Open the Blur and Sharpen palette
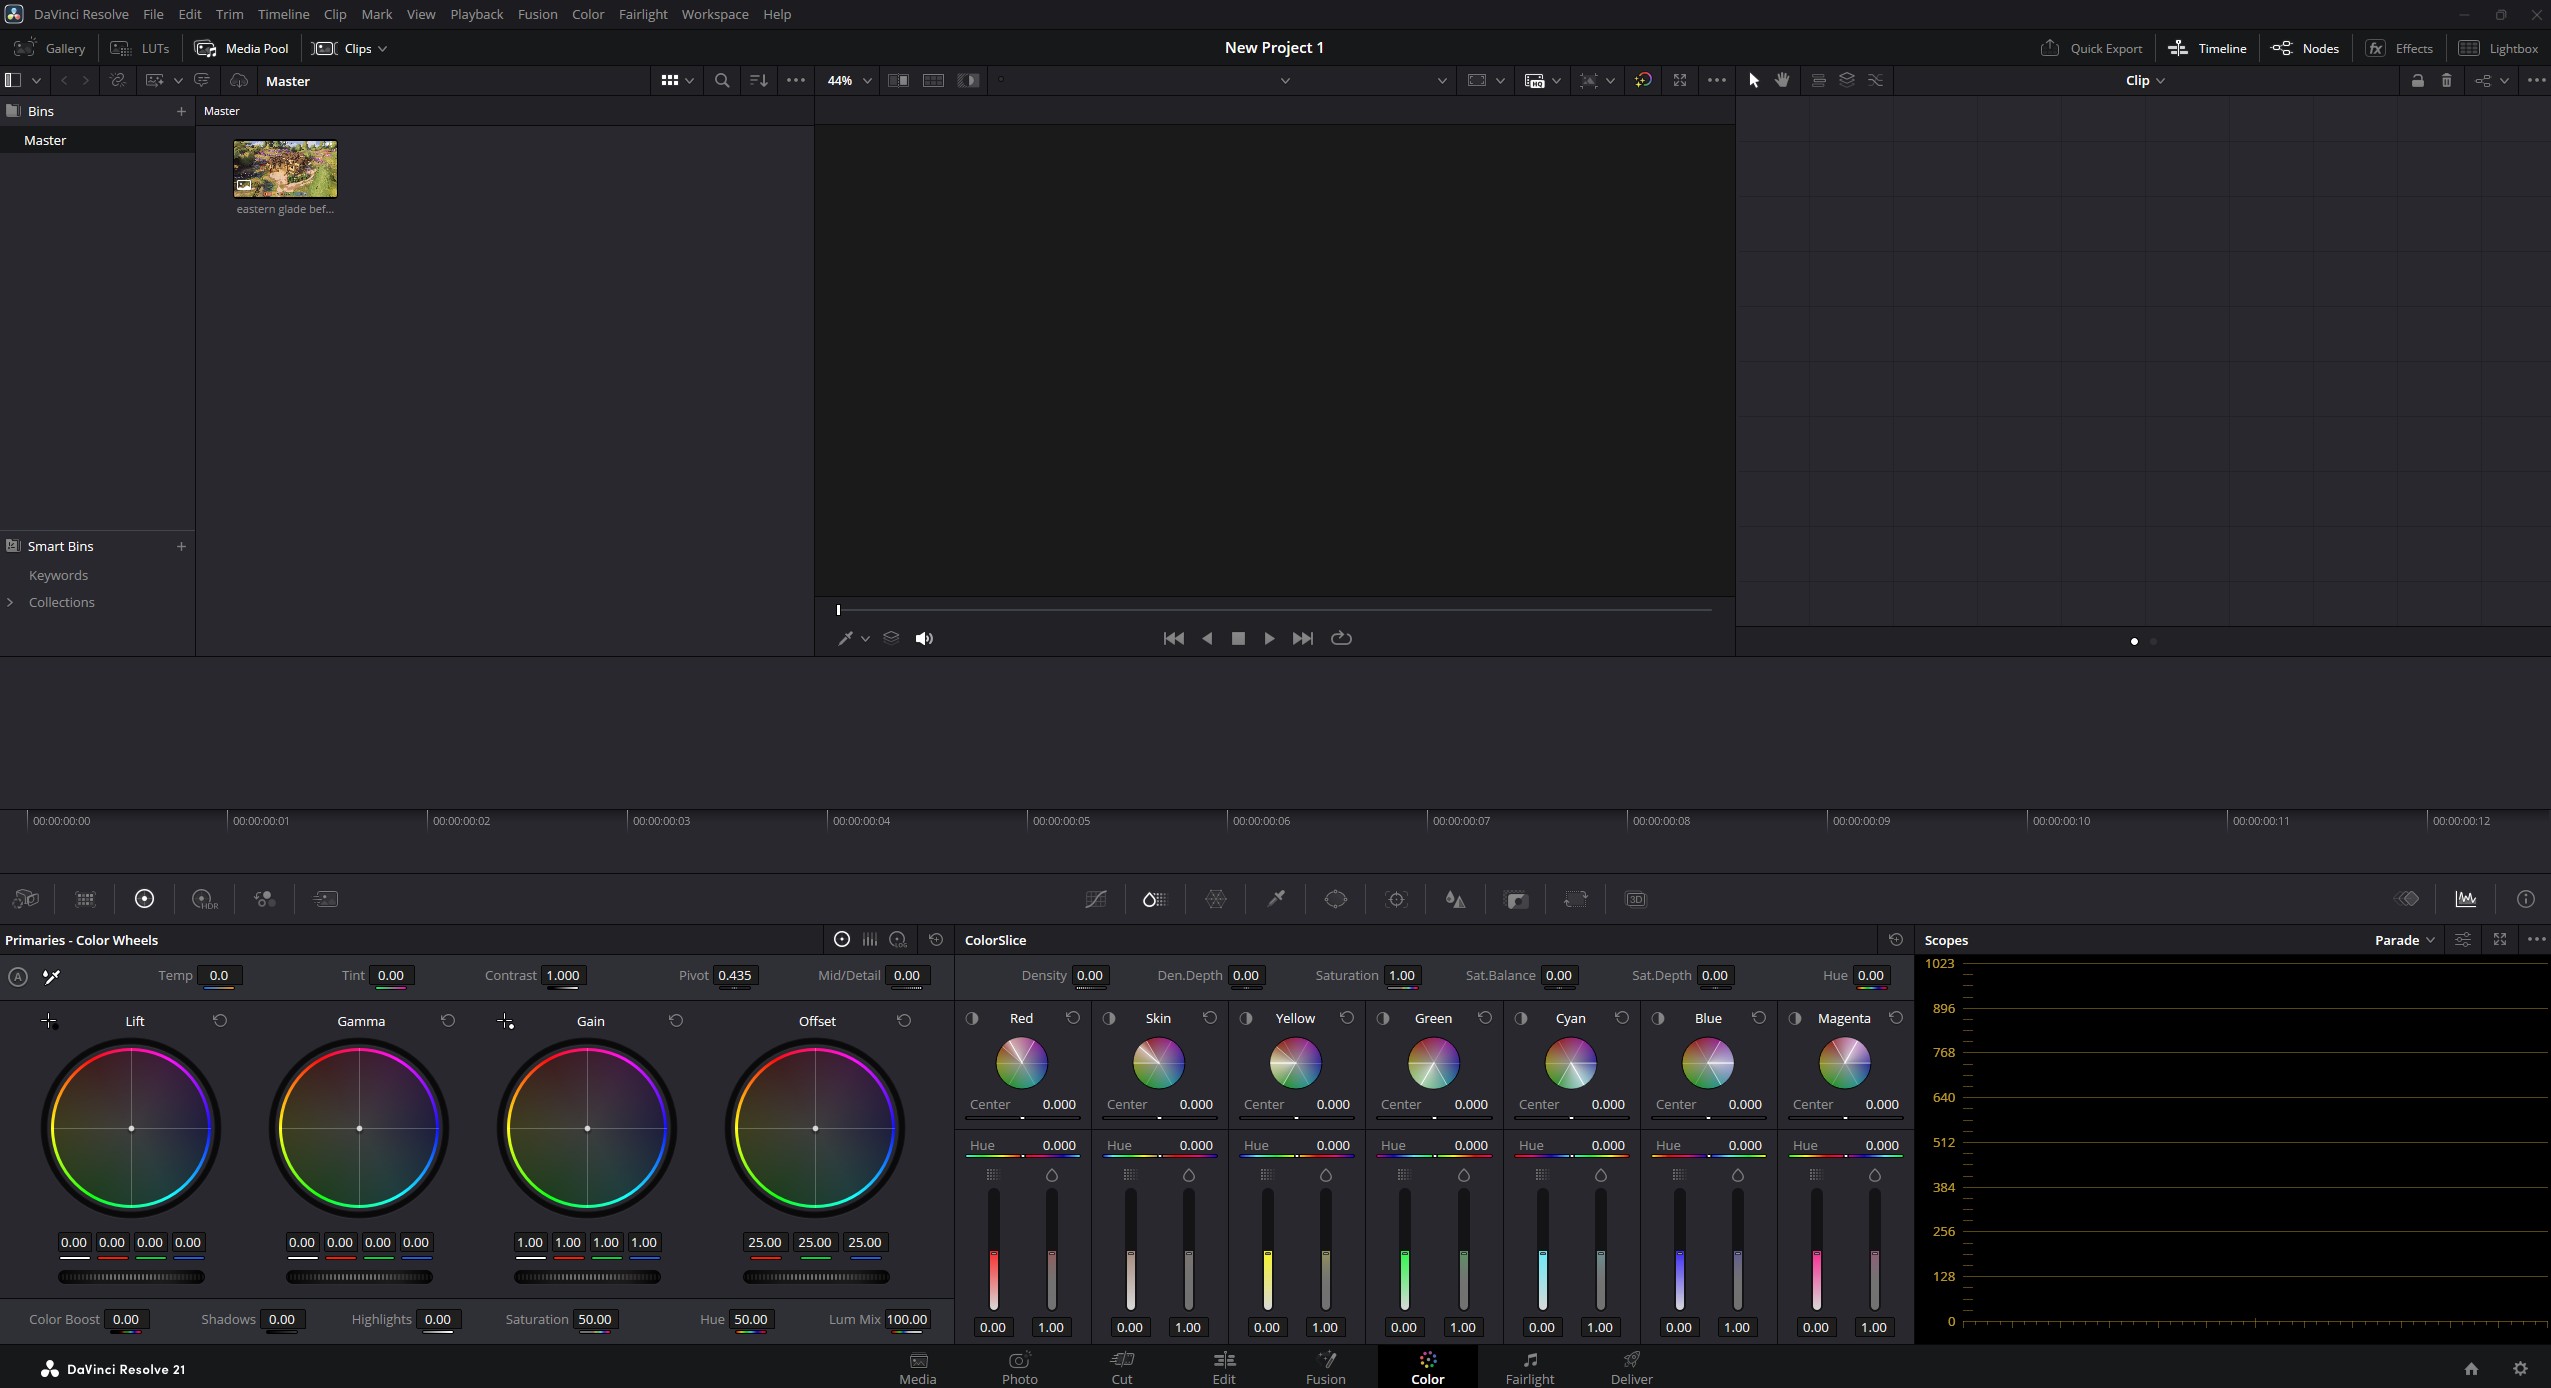Screen dimensions: 2551x1388 click(1456, 899)
